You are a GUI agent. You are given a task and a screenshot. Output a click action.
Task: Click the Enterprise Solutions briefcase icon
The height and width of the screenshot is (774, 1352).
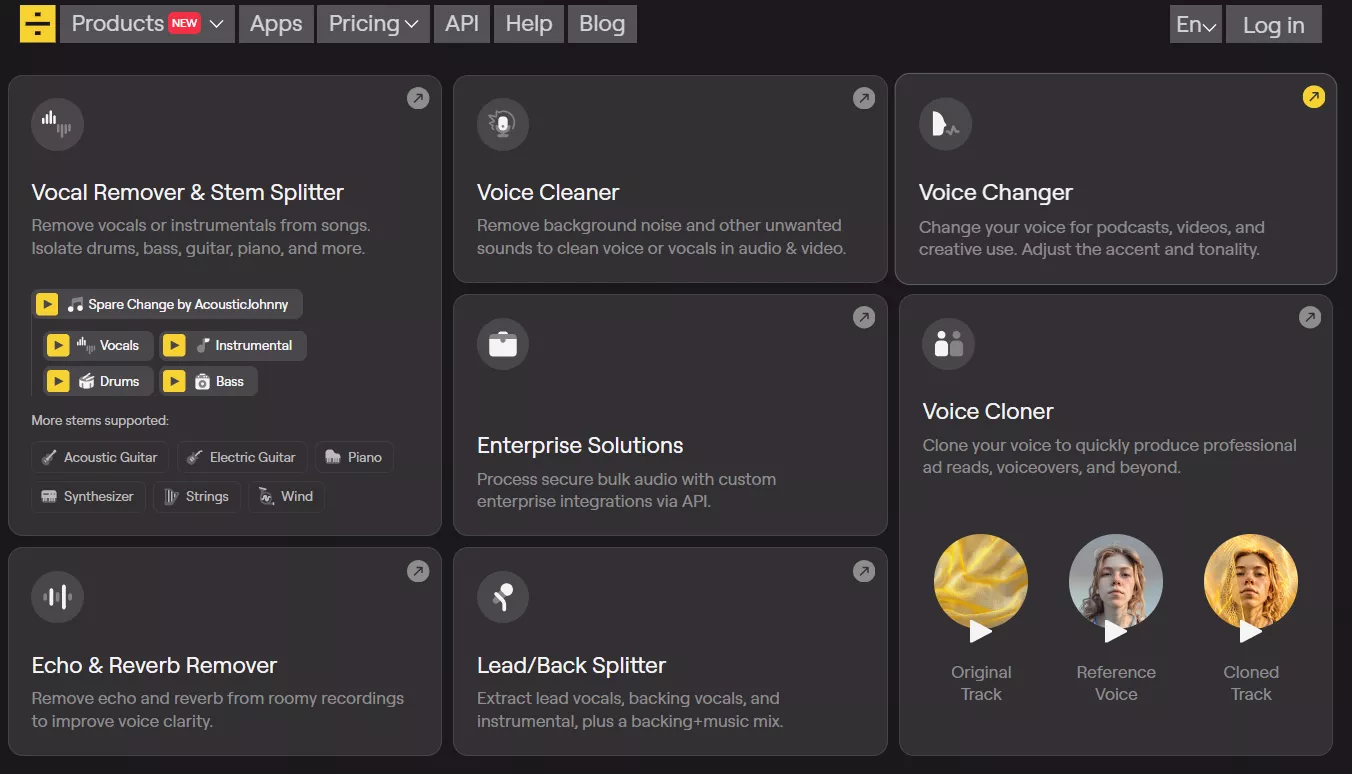click(503, 344)
